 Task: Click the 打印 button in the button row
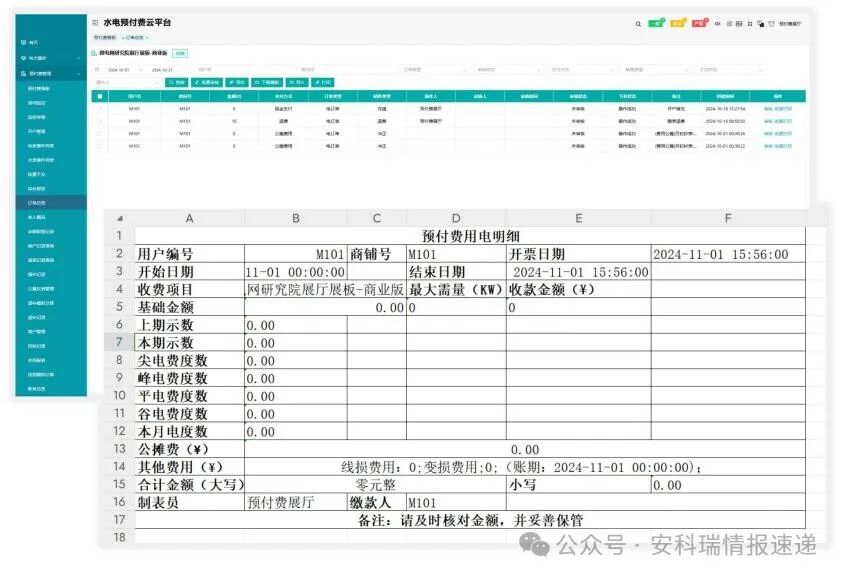coord(323,82)
